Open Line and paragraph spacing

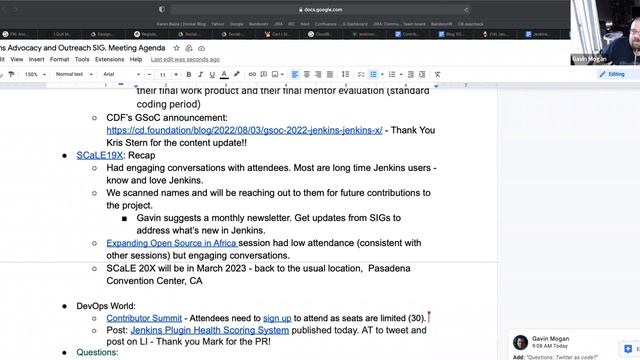tap(345, 74)
